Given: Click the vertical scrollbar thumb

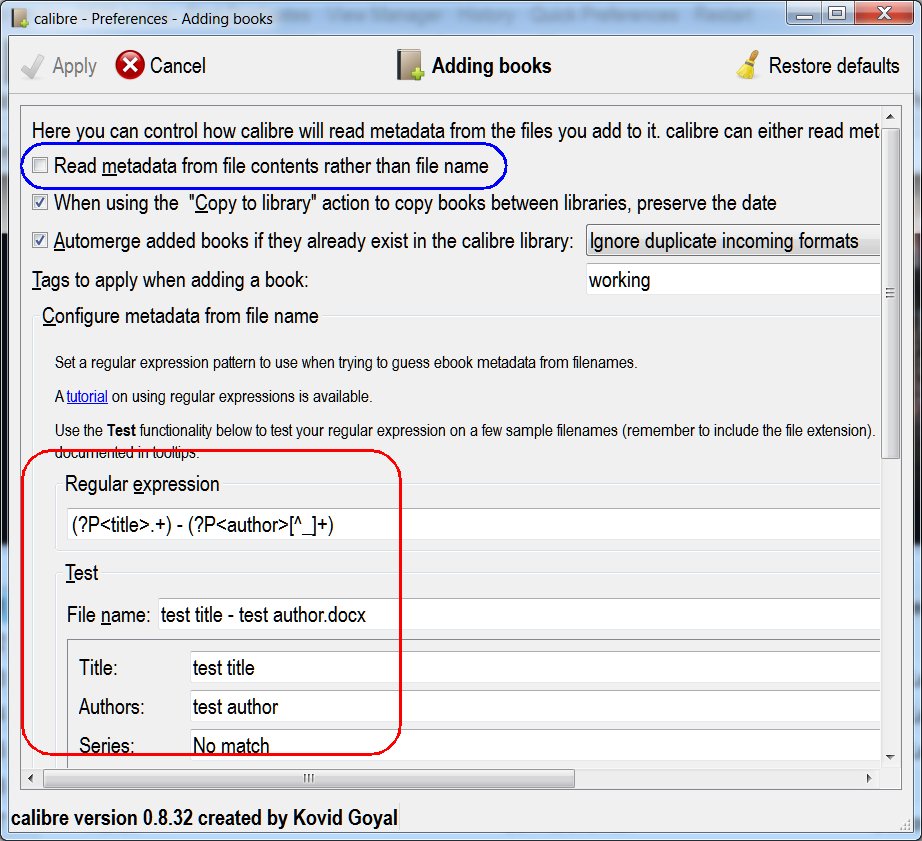Looking at the screenshot, I should pyautogui.click(x=890, y=292).
